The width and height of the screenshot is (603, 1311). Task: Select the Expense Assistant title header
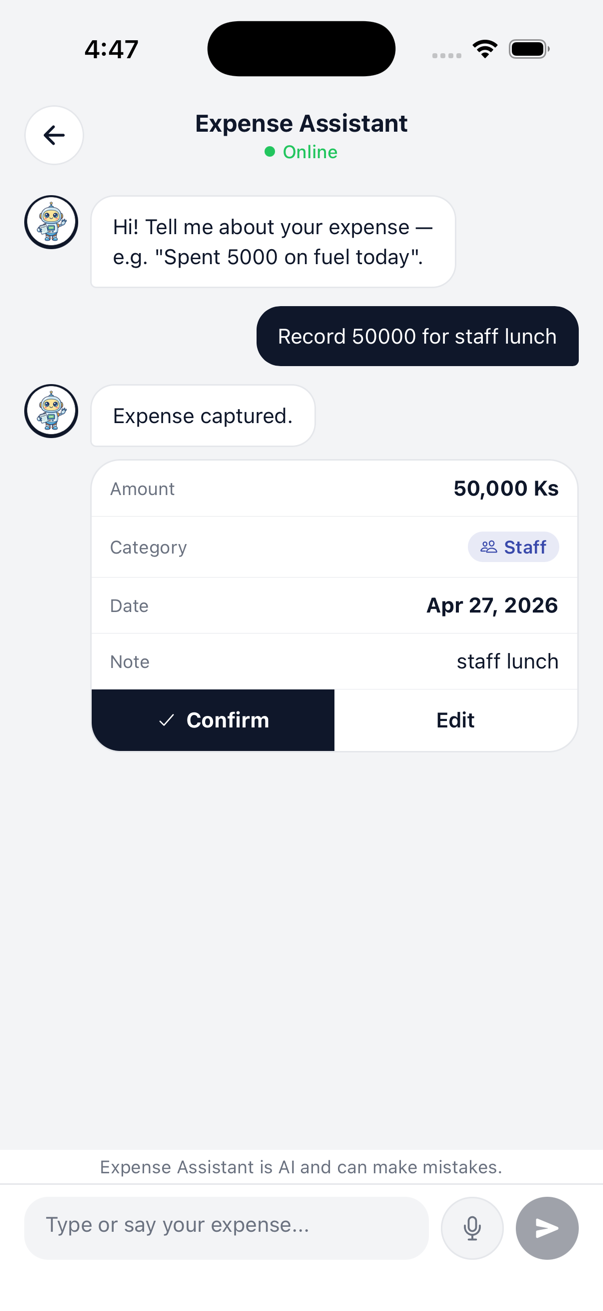301,123
